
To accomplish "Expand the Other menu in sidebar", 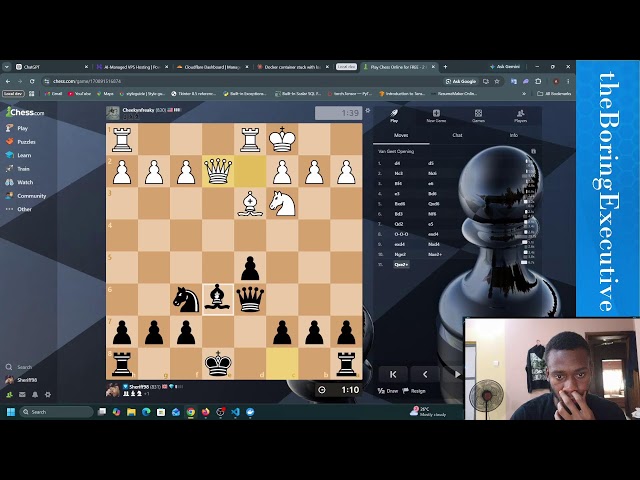I will [x=19, y=209].
